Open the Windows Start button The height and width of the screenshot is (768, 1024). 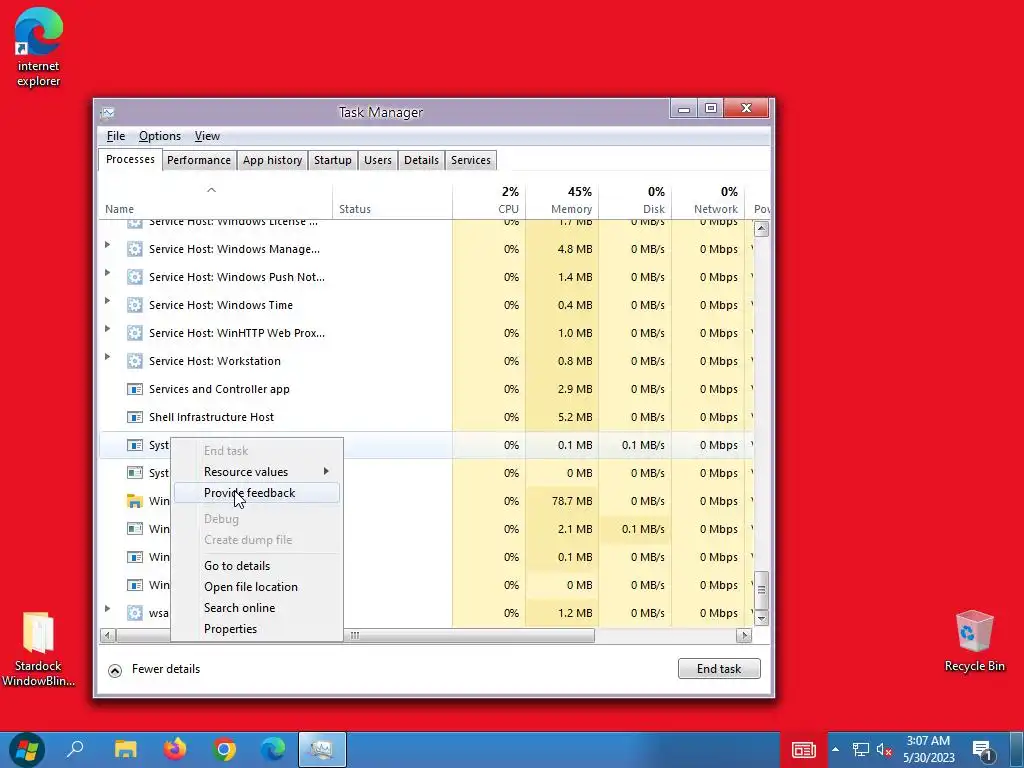click(x=27, y=749)
